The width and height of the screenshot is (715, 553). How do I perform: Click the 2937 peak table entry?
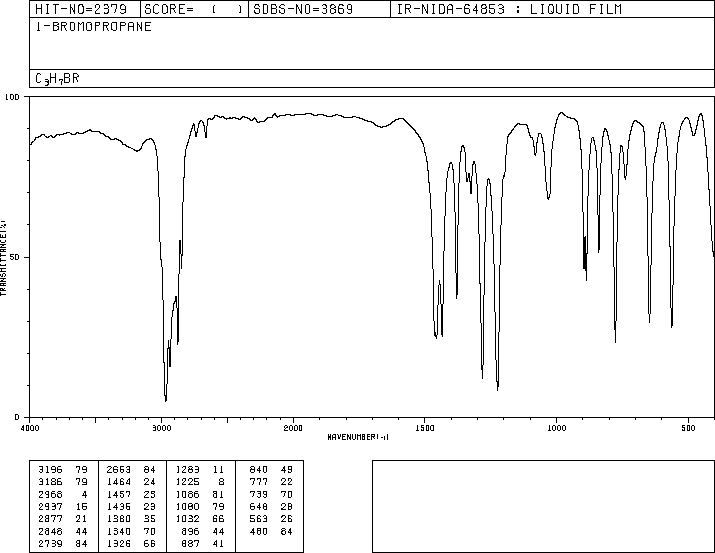pyautogui.click(x=63, y=506)
